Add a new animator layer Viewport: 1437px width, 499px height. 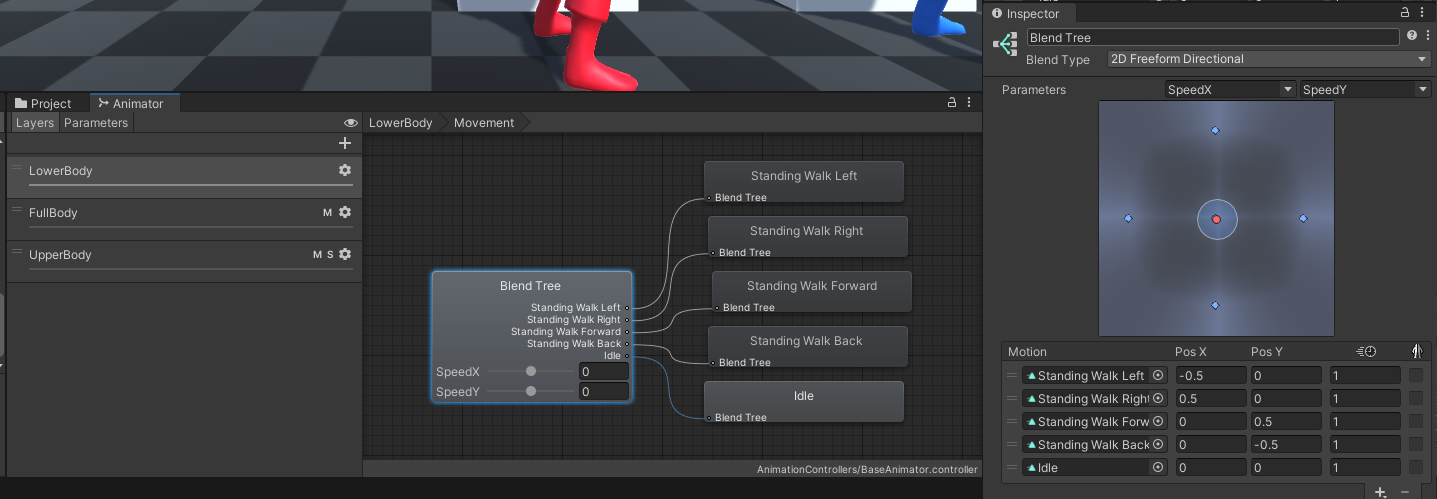(345, 144)
